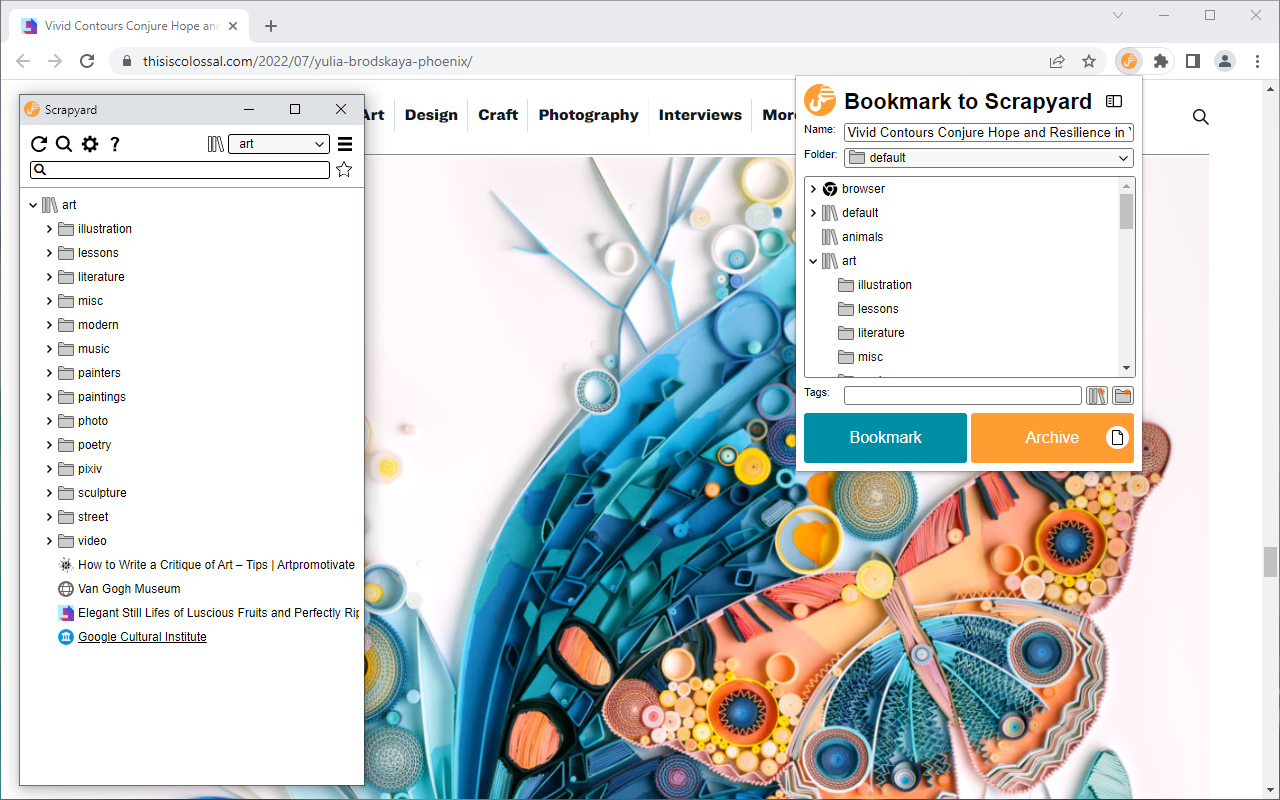Screen dimensions: 1280x800
Task: Open the 'Google Cultural Institute' bookmark
Action: (x=142, y=636)
